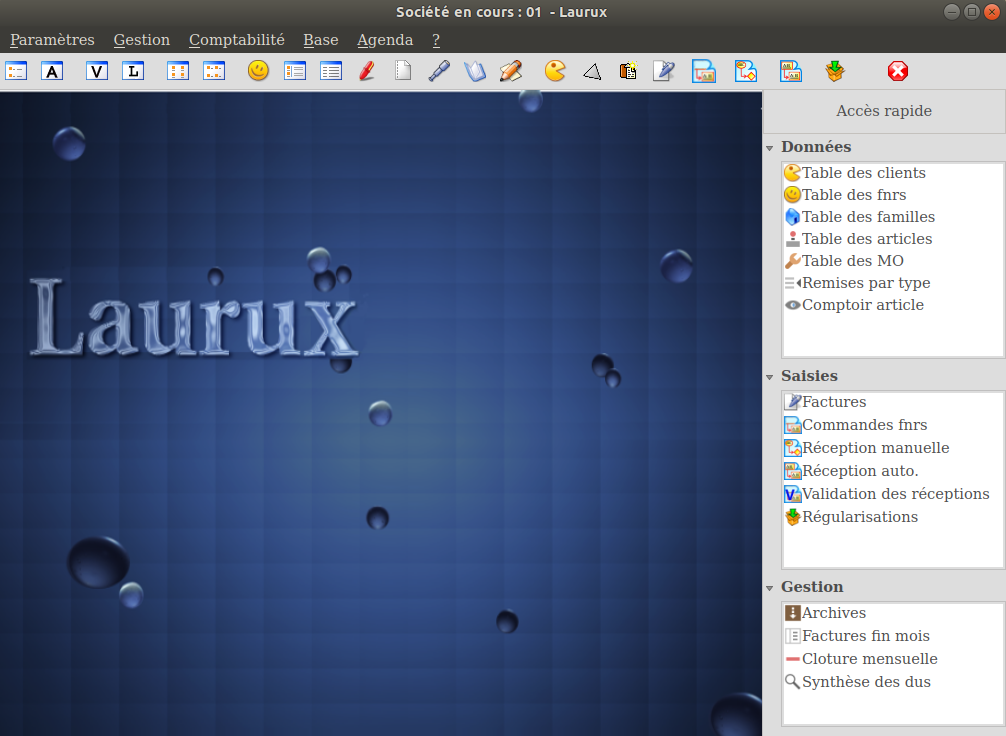Screen dimensions: 1006x736
Task: Click the red pen toolbar icon
Action: coord(366,71)
